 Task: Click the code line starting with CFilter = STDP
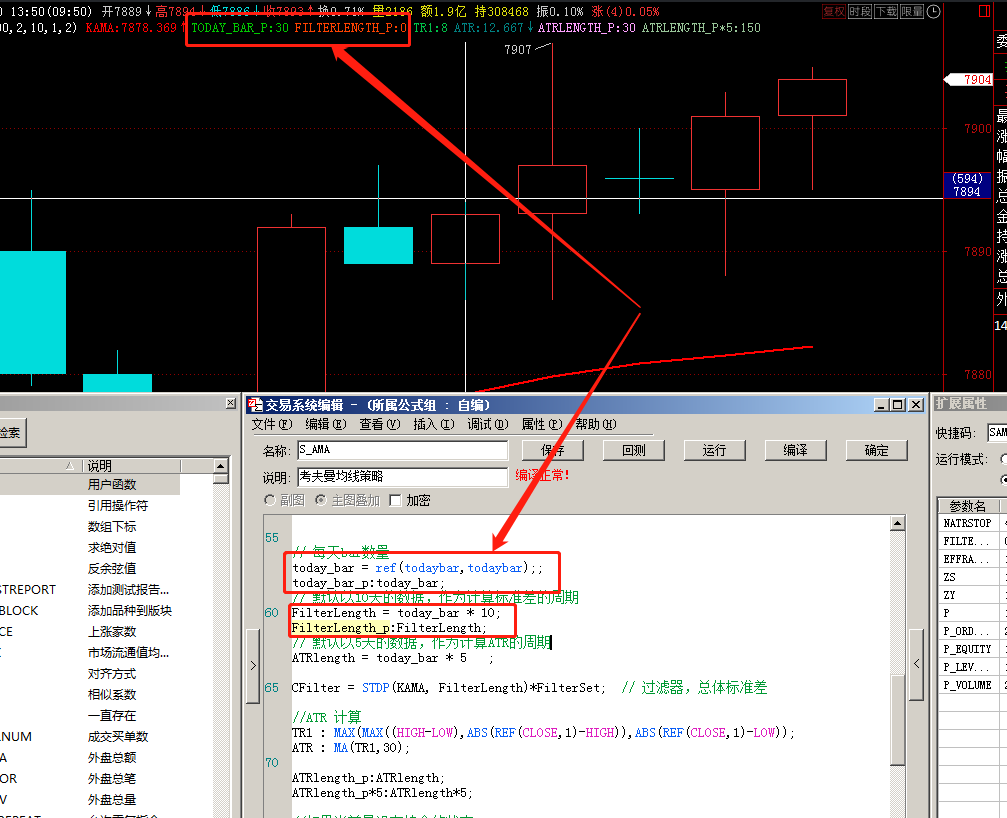coord(529,688)
